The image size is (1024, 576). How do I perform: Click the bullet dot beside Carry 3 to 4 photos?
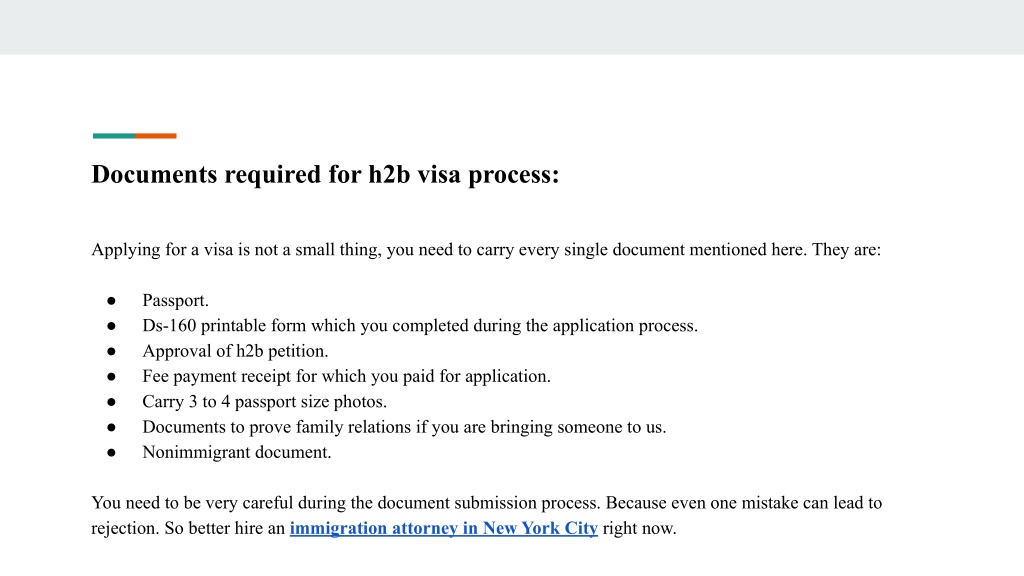pyautogui.click(x=112, y=402)
